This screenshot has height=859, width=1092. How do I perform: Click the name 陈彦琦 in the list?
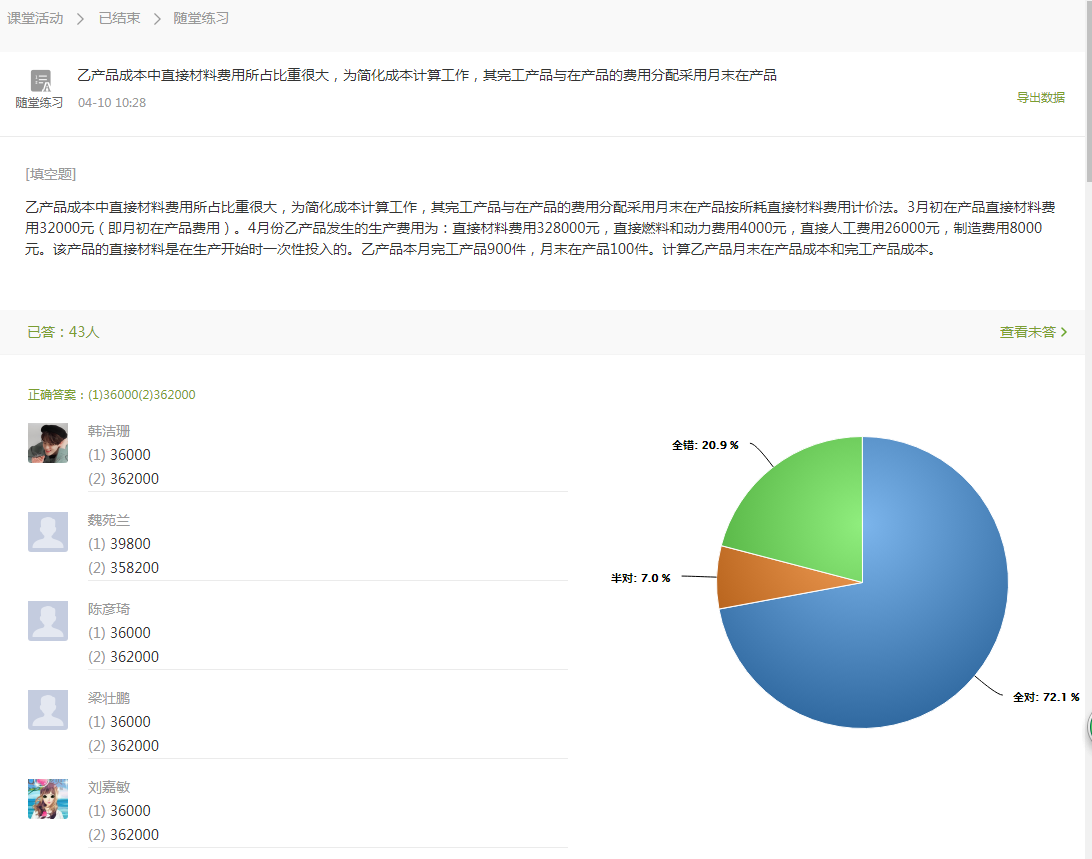109,608
